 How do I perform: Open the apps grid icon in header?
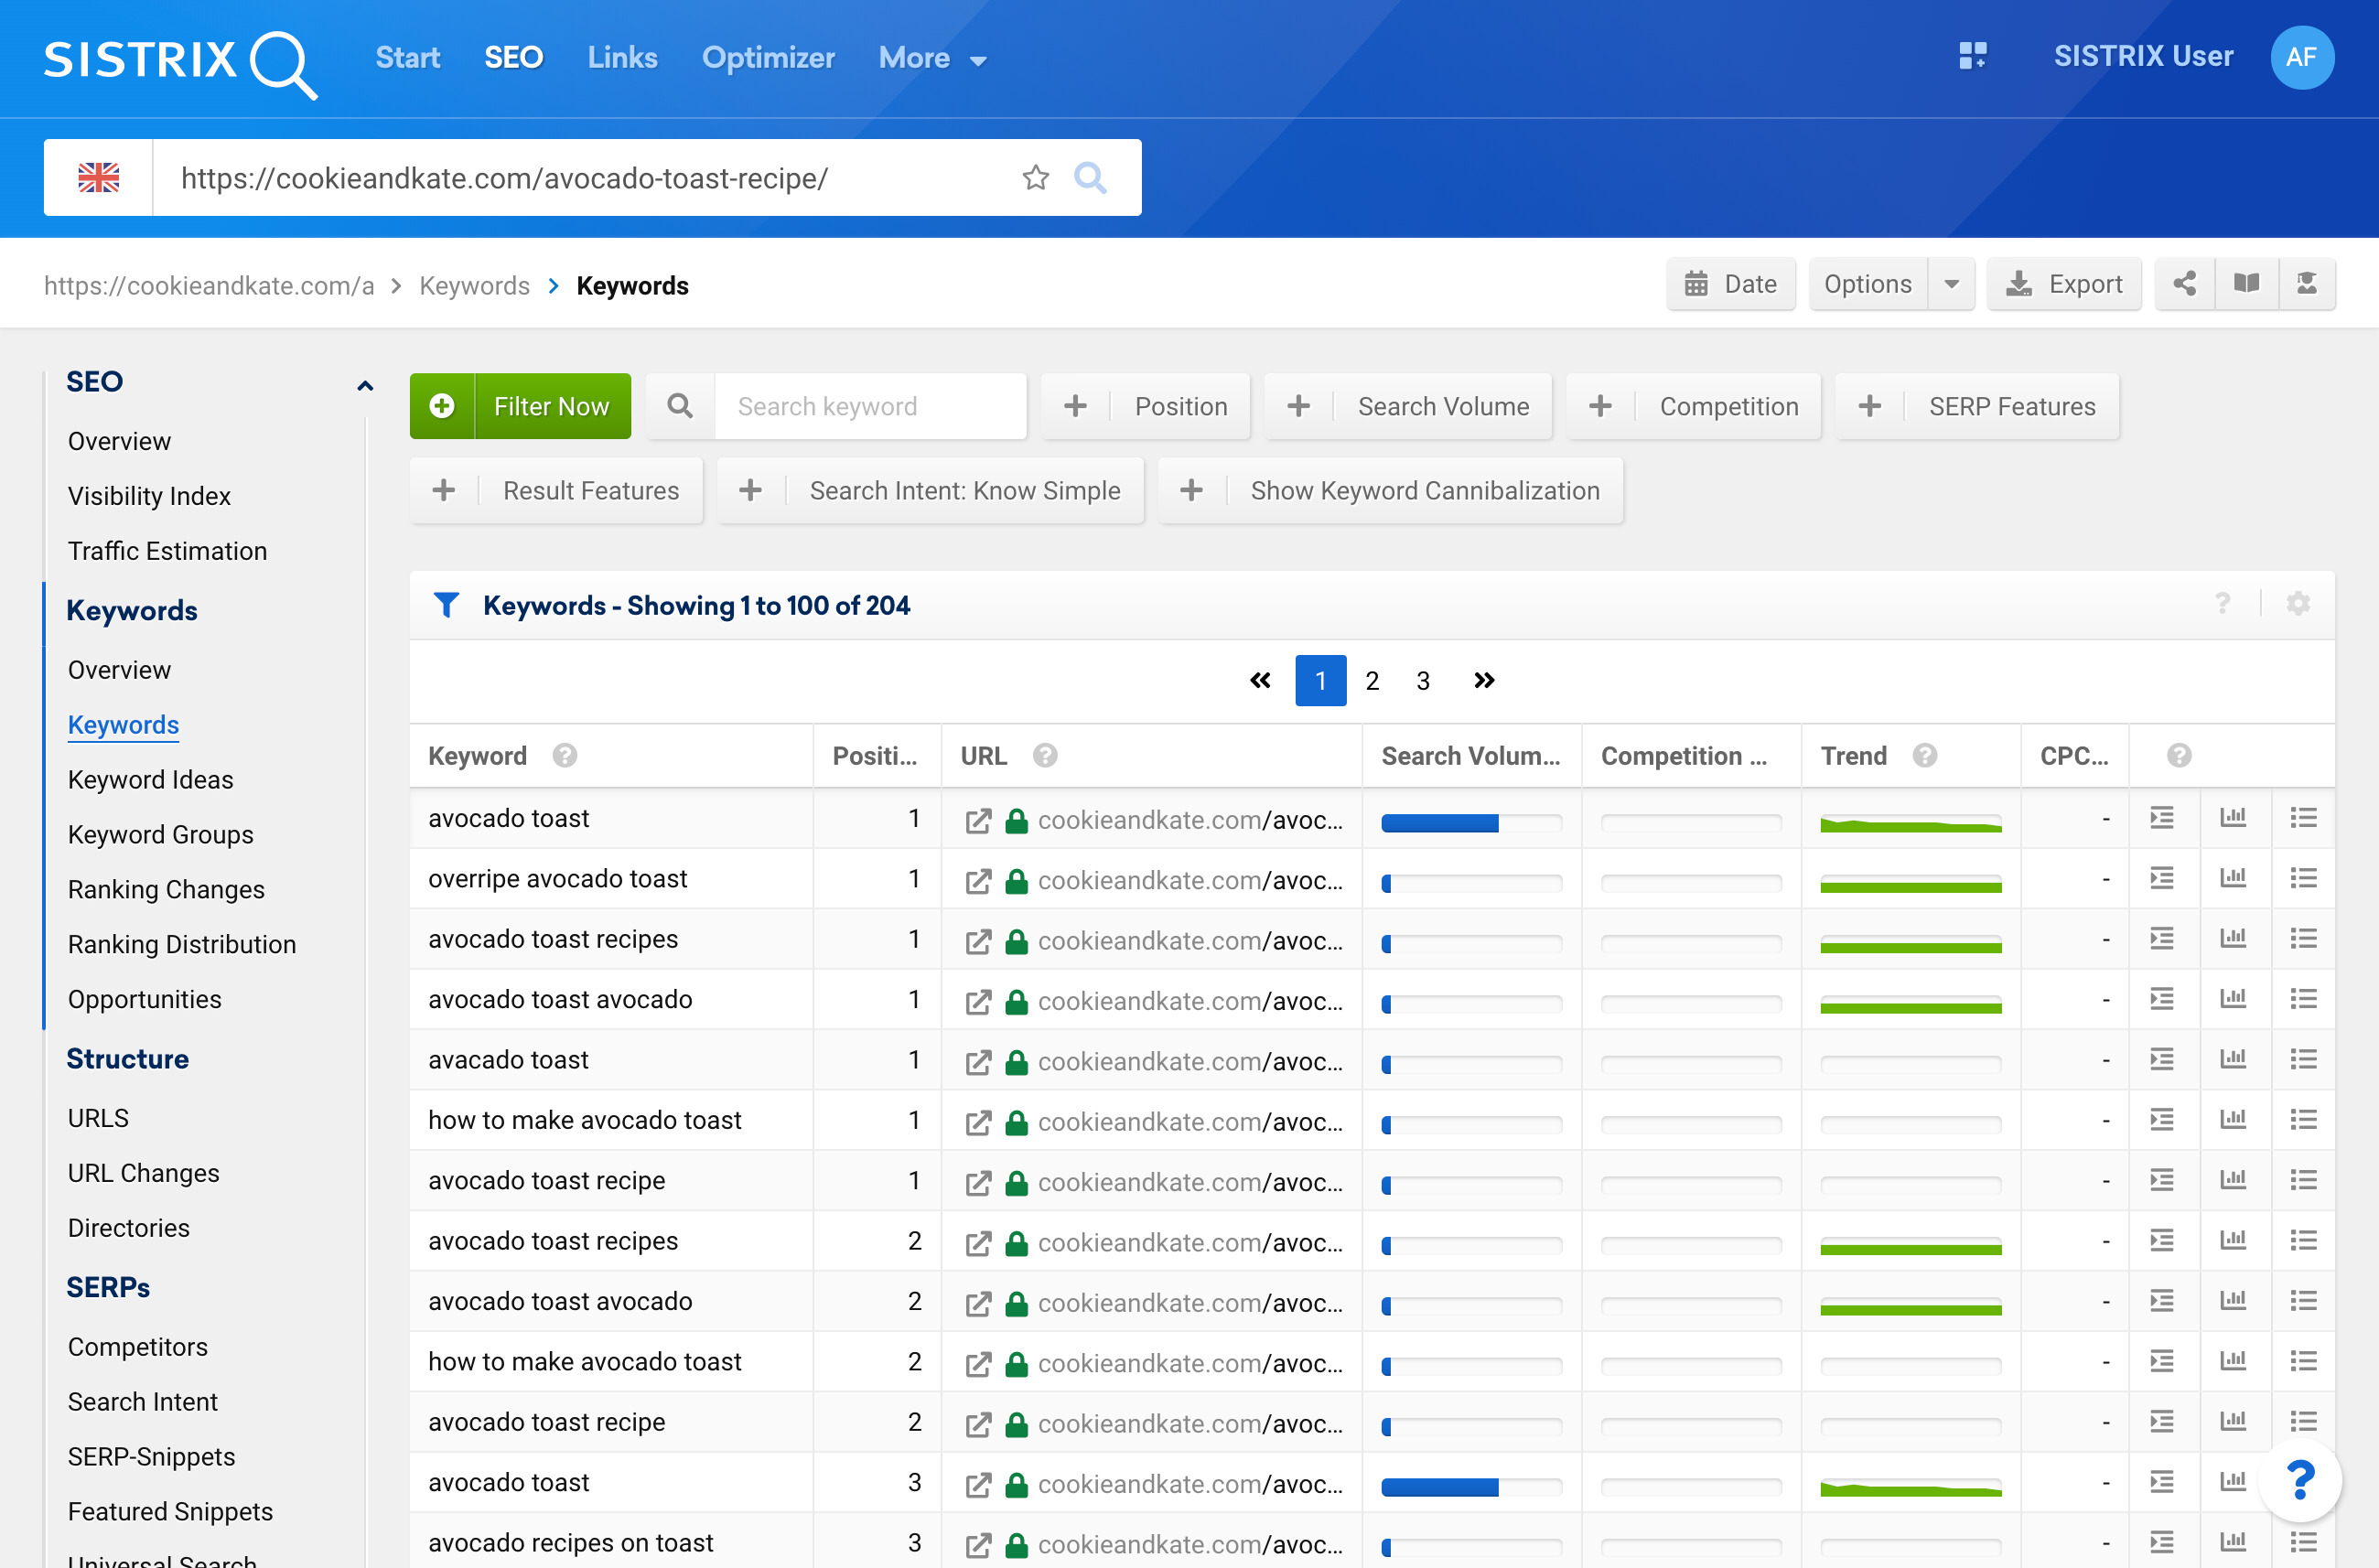pos(1972,56)
